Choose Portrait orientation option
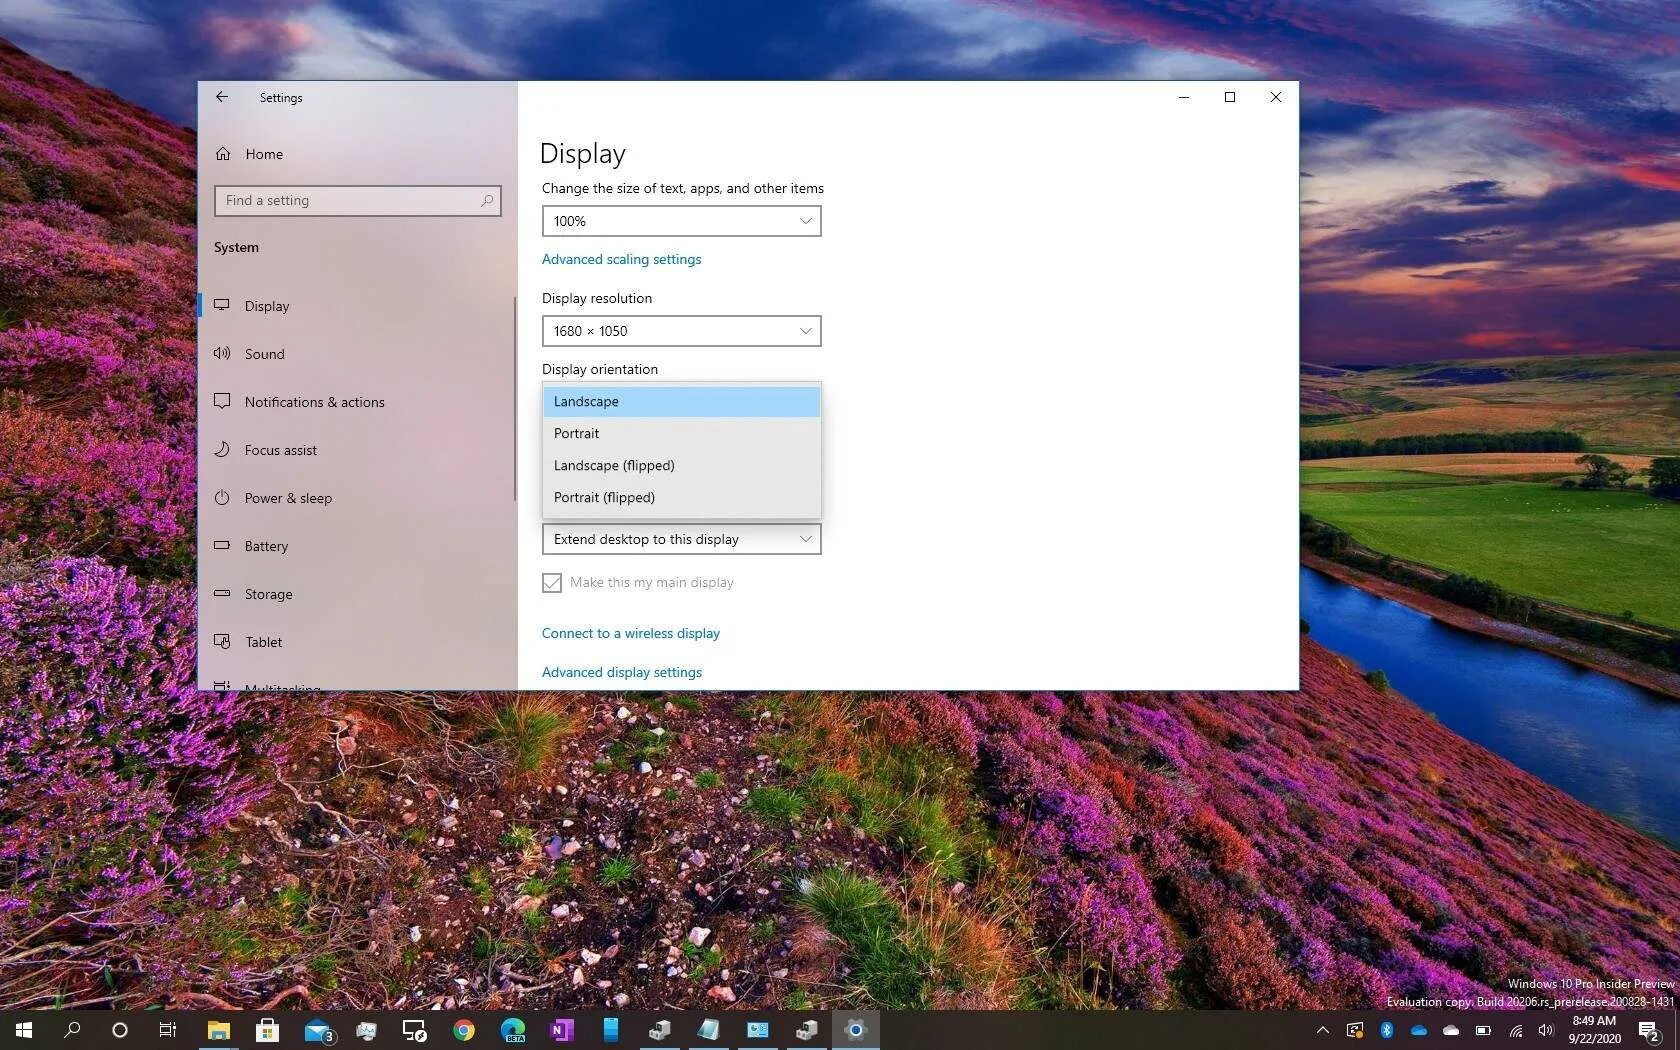The image size is (1680, 1050). click(681, 434)
